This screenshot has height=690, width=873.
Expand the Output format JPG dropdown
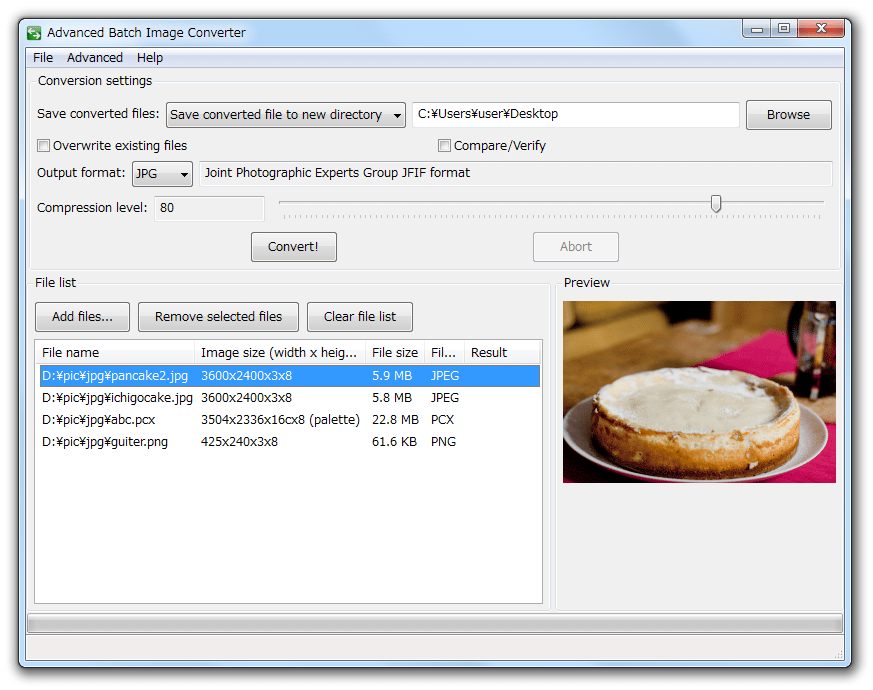[x=162, y=174]
